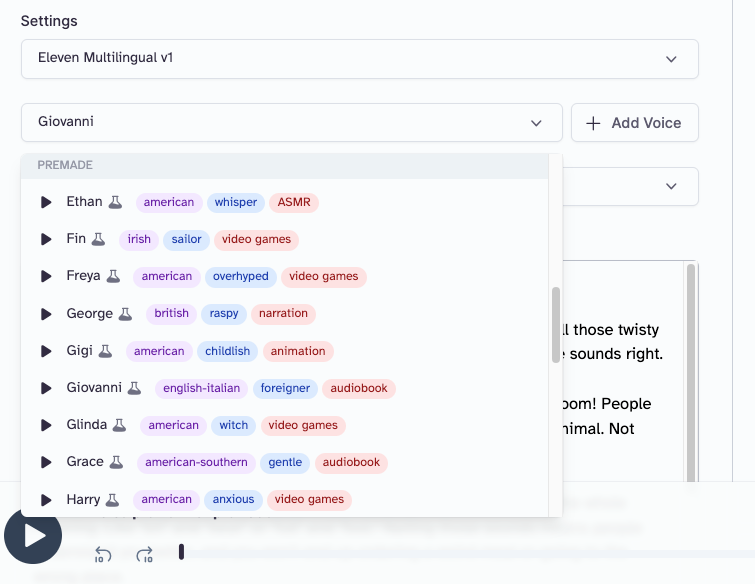Image resolution: width=755 pixels, height=584 pixels.
Task: Select Giovanni from the voice list
Action: tap(94, 388)
